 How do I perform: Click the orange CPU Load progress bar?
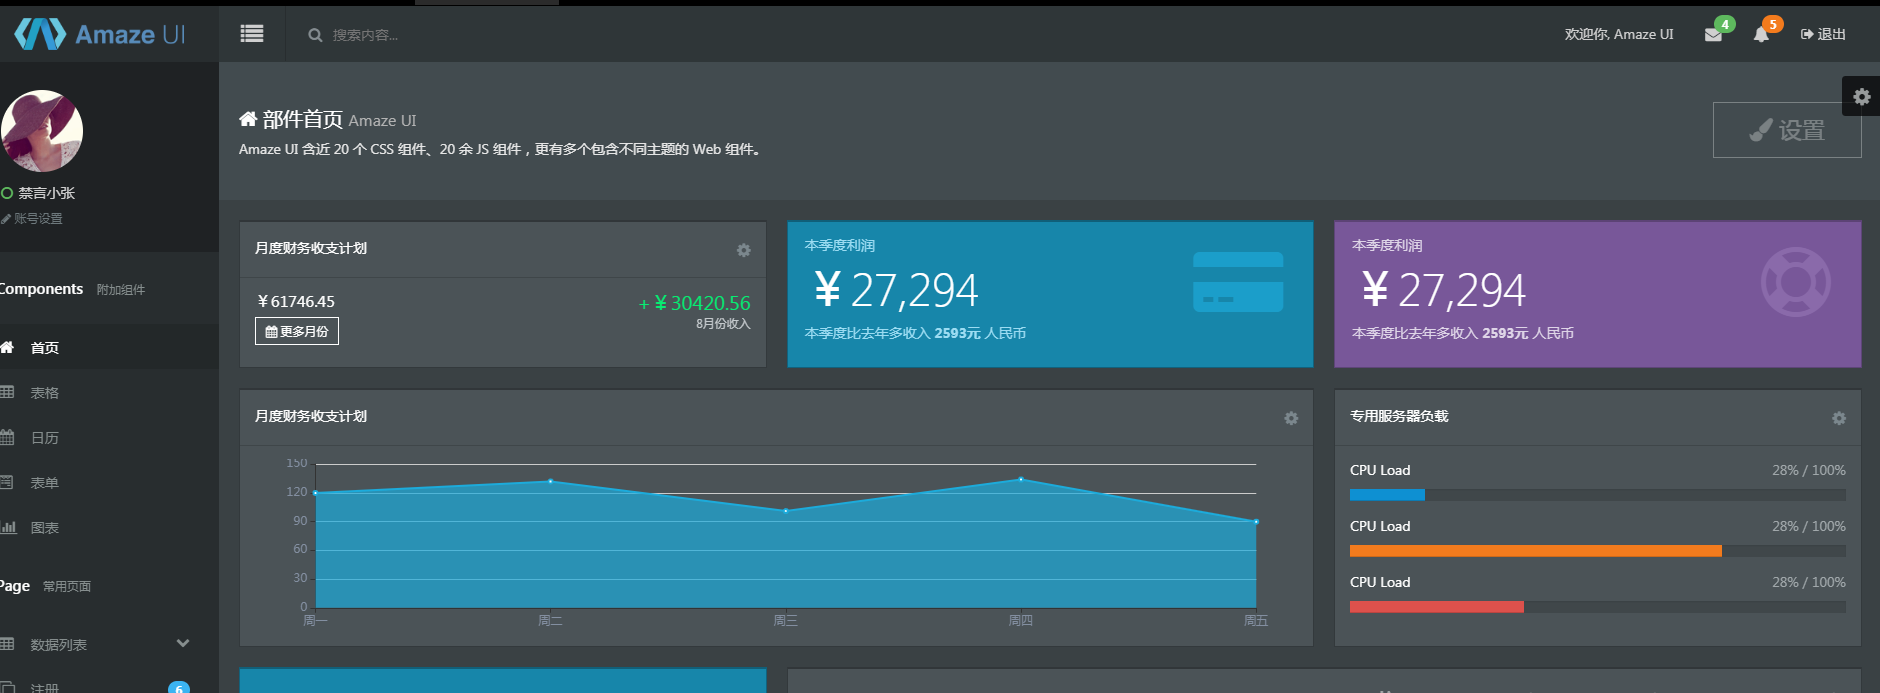pyautogui.click(x=1535, y=551)
